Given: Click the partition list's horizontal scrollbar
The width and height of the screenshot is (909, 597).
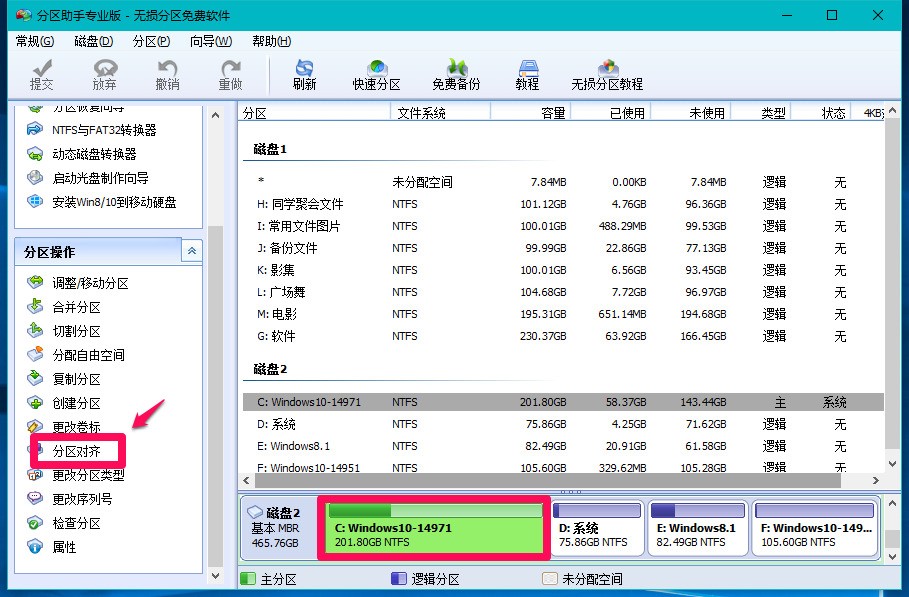Looking at the screenshot, I should point(548,480).
